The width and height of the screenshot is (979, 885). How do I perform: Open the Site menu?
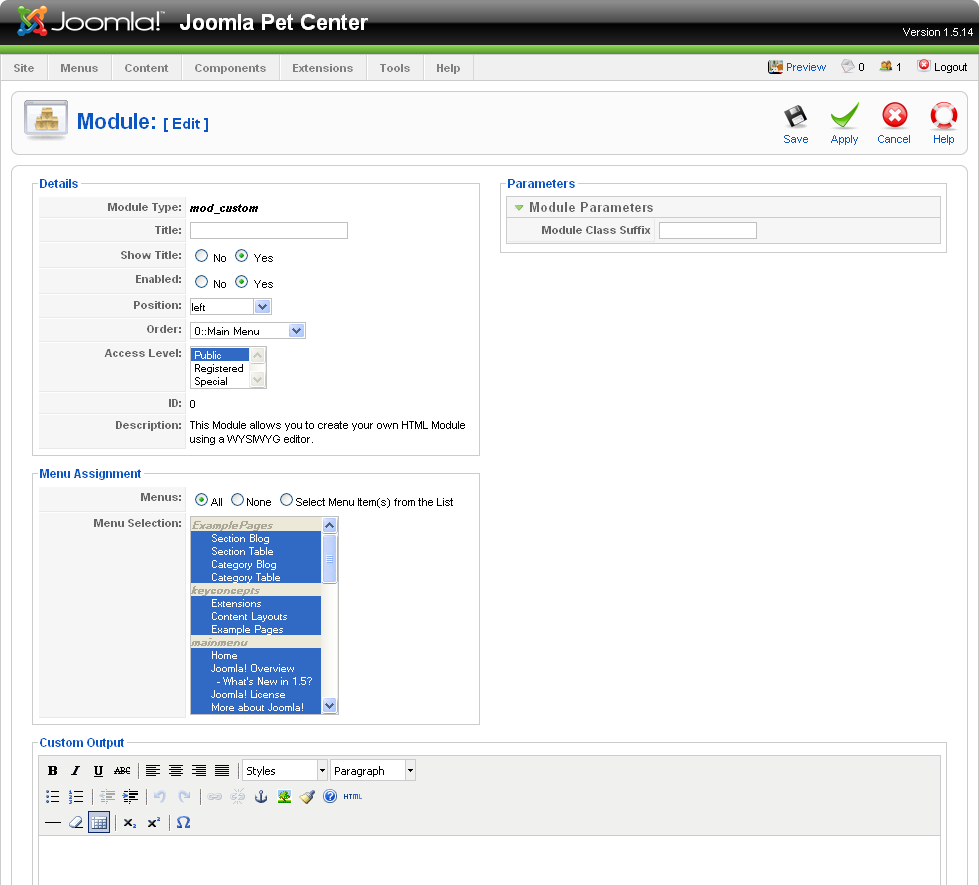[24, 68]
